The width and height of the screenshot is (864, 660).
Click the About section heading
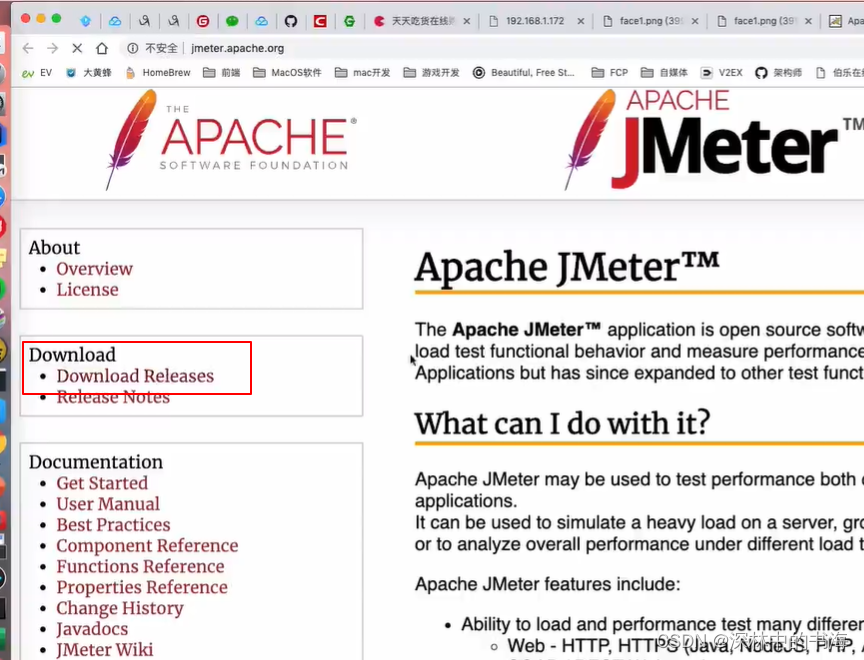54,248
